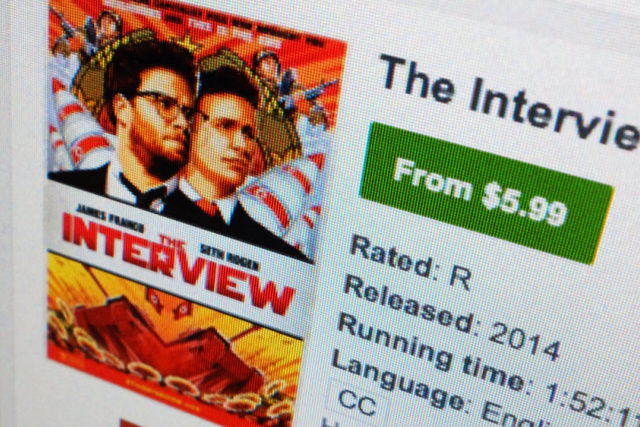Open The Interview movie title heading
Image resolution: width=640 pixels, height=427 pixels.
point(509,99)
